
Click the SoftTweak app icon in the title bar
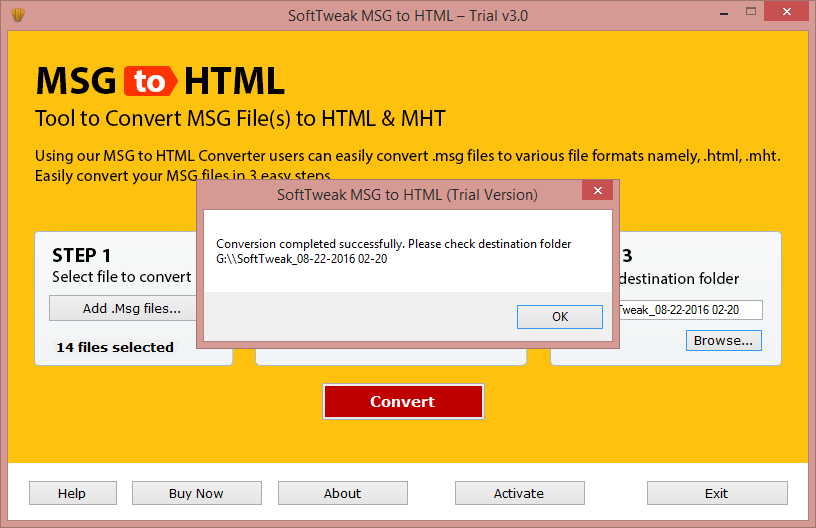coord(18,15)
